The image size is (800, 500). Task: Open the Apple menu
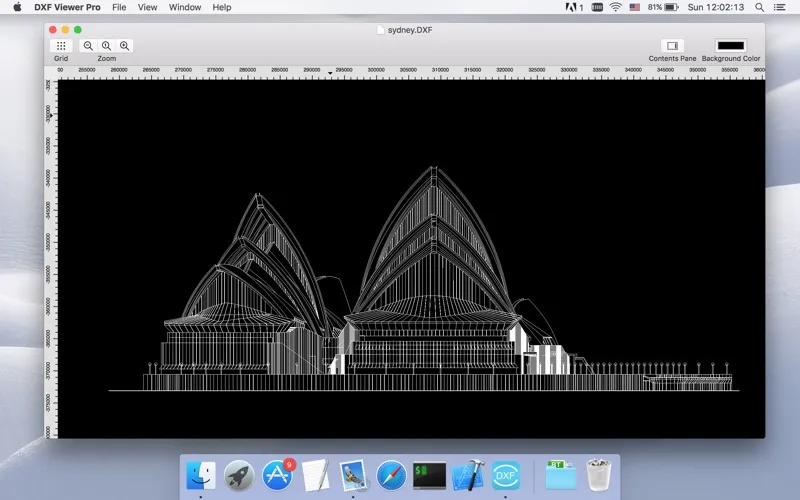tap(17, 7)
